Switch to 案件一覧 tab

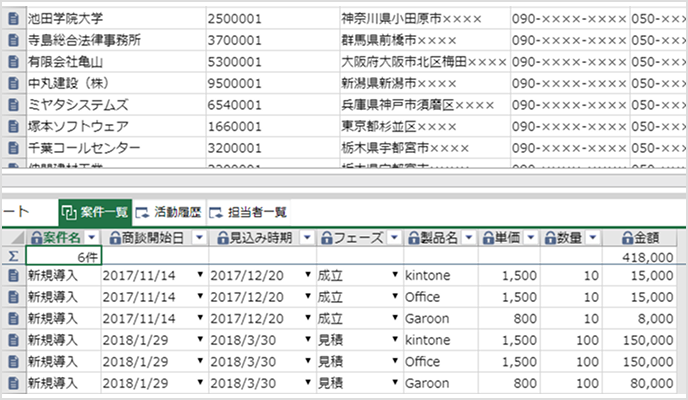click(95, 213)
